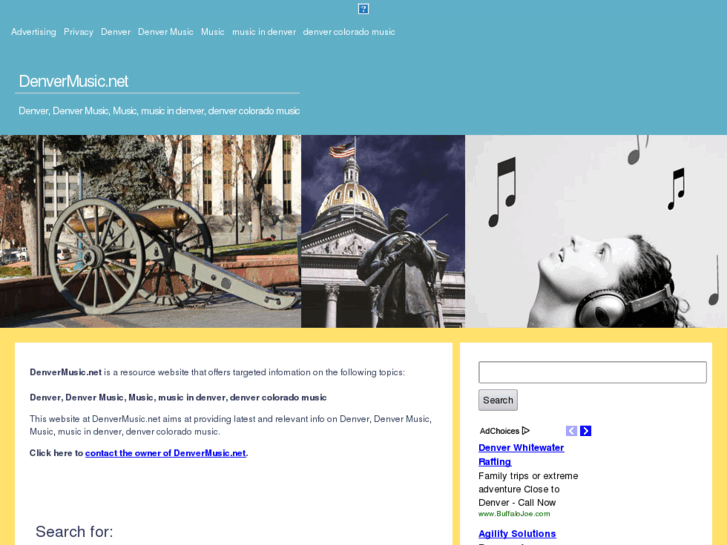Click the Search button
Image resolution: width=727 pixels, height=545 pixels.
498,400
